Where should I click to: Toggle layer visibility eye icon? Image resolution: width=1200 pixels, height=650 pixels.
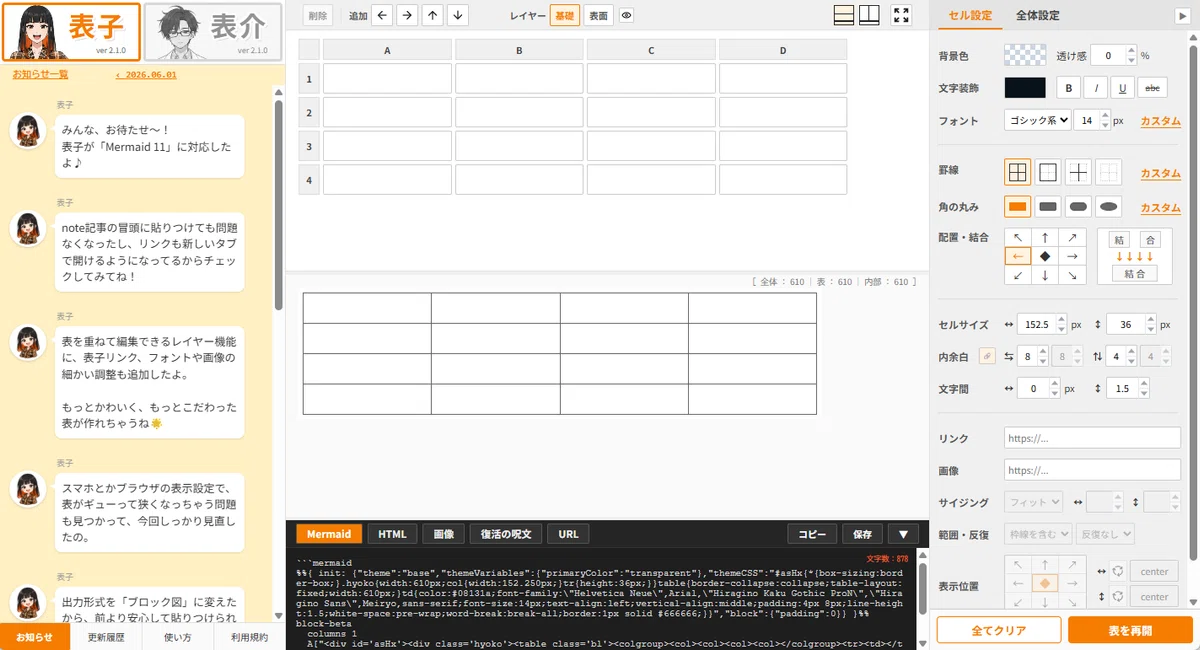pyautogui.click(x=626, y=15)
